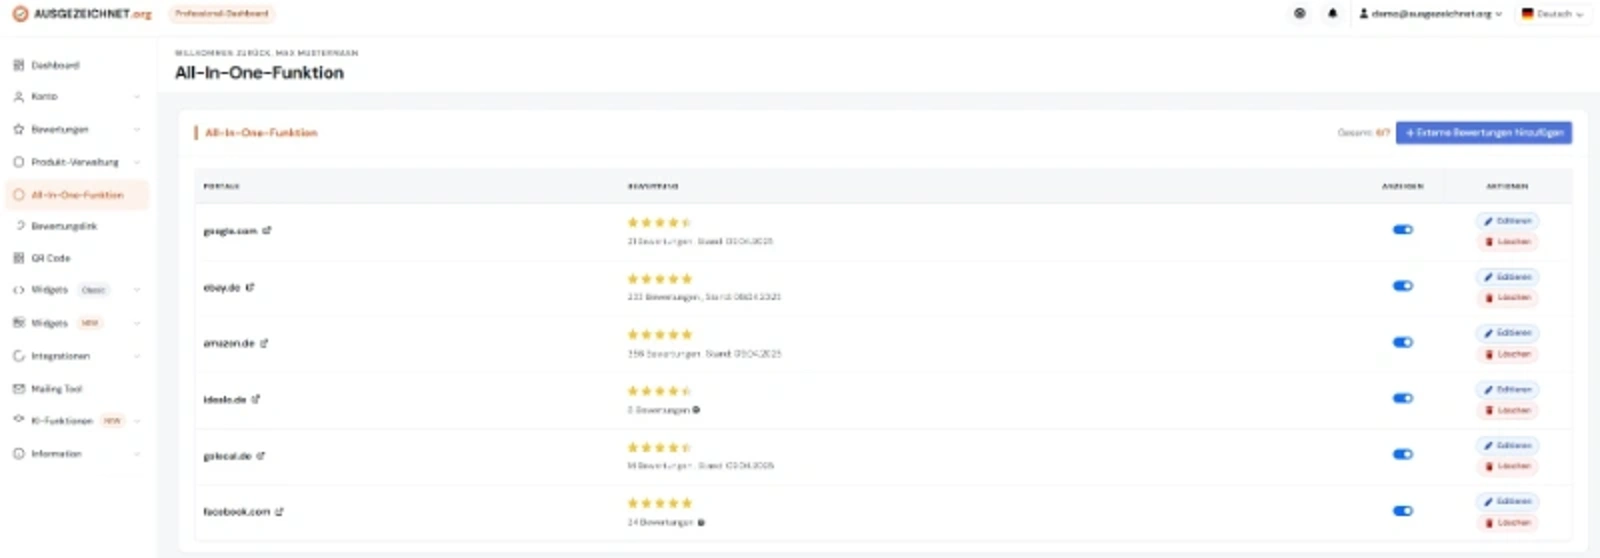1600x558 pixels.
Task: Click info icon next to idealo.de reviews count
Action: coord(696,410)
